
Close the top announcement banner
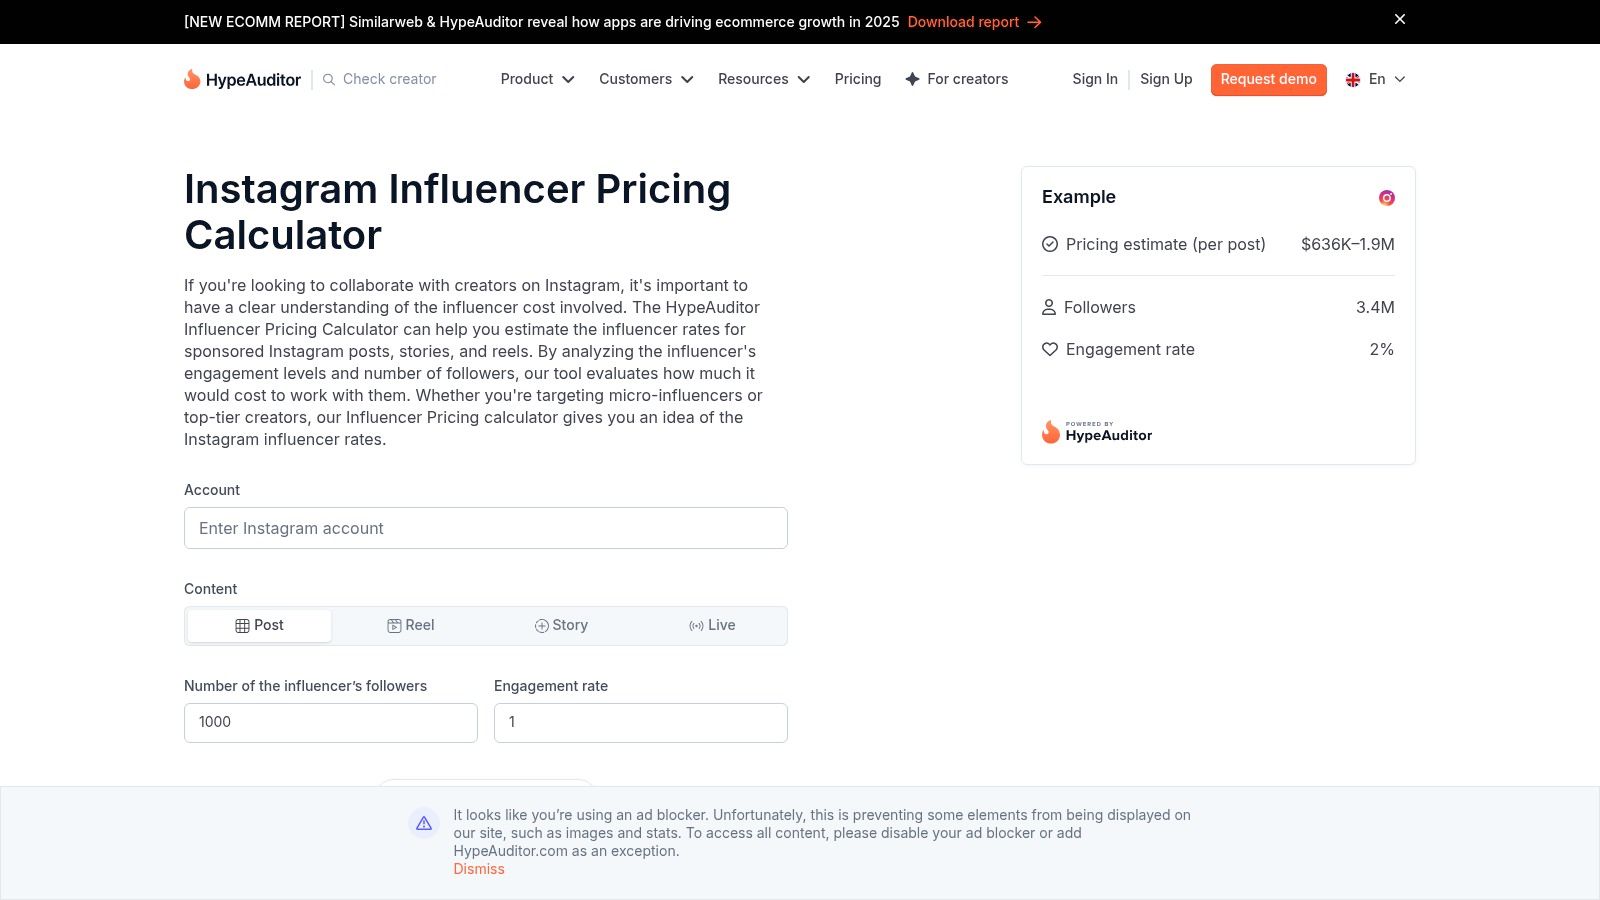[x=1400, y=19]
